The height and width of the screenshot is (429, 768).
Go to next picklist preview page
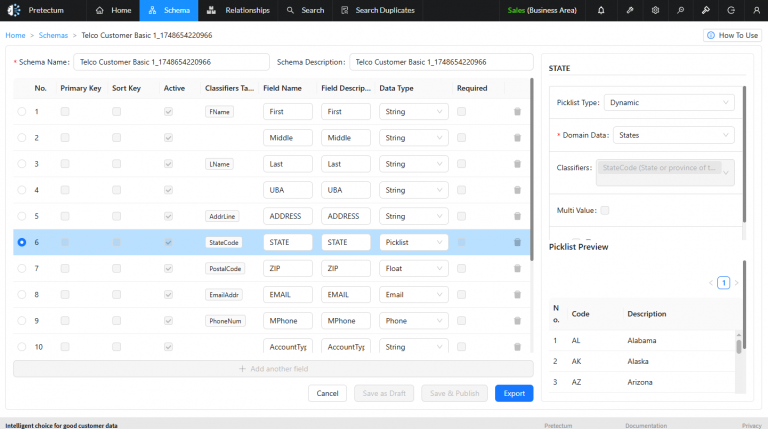[736, 283]
